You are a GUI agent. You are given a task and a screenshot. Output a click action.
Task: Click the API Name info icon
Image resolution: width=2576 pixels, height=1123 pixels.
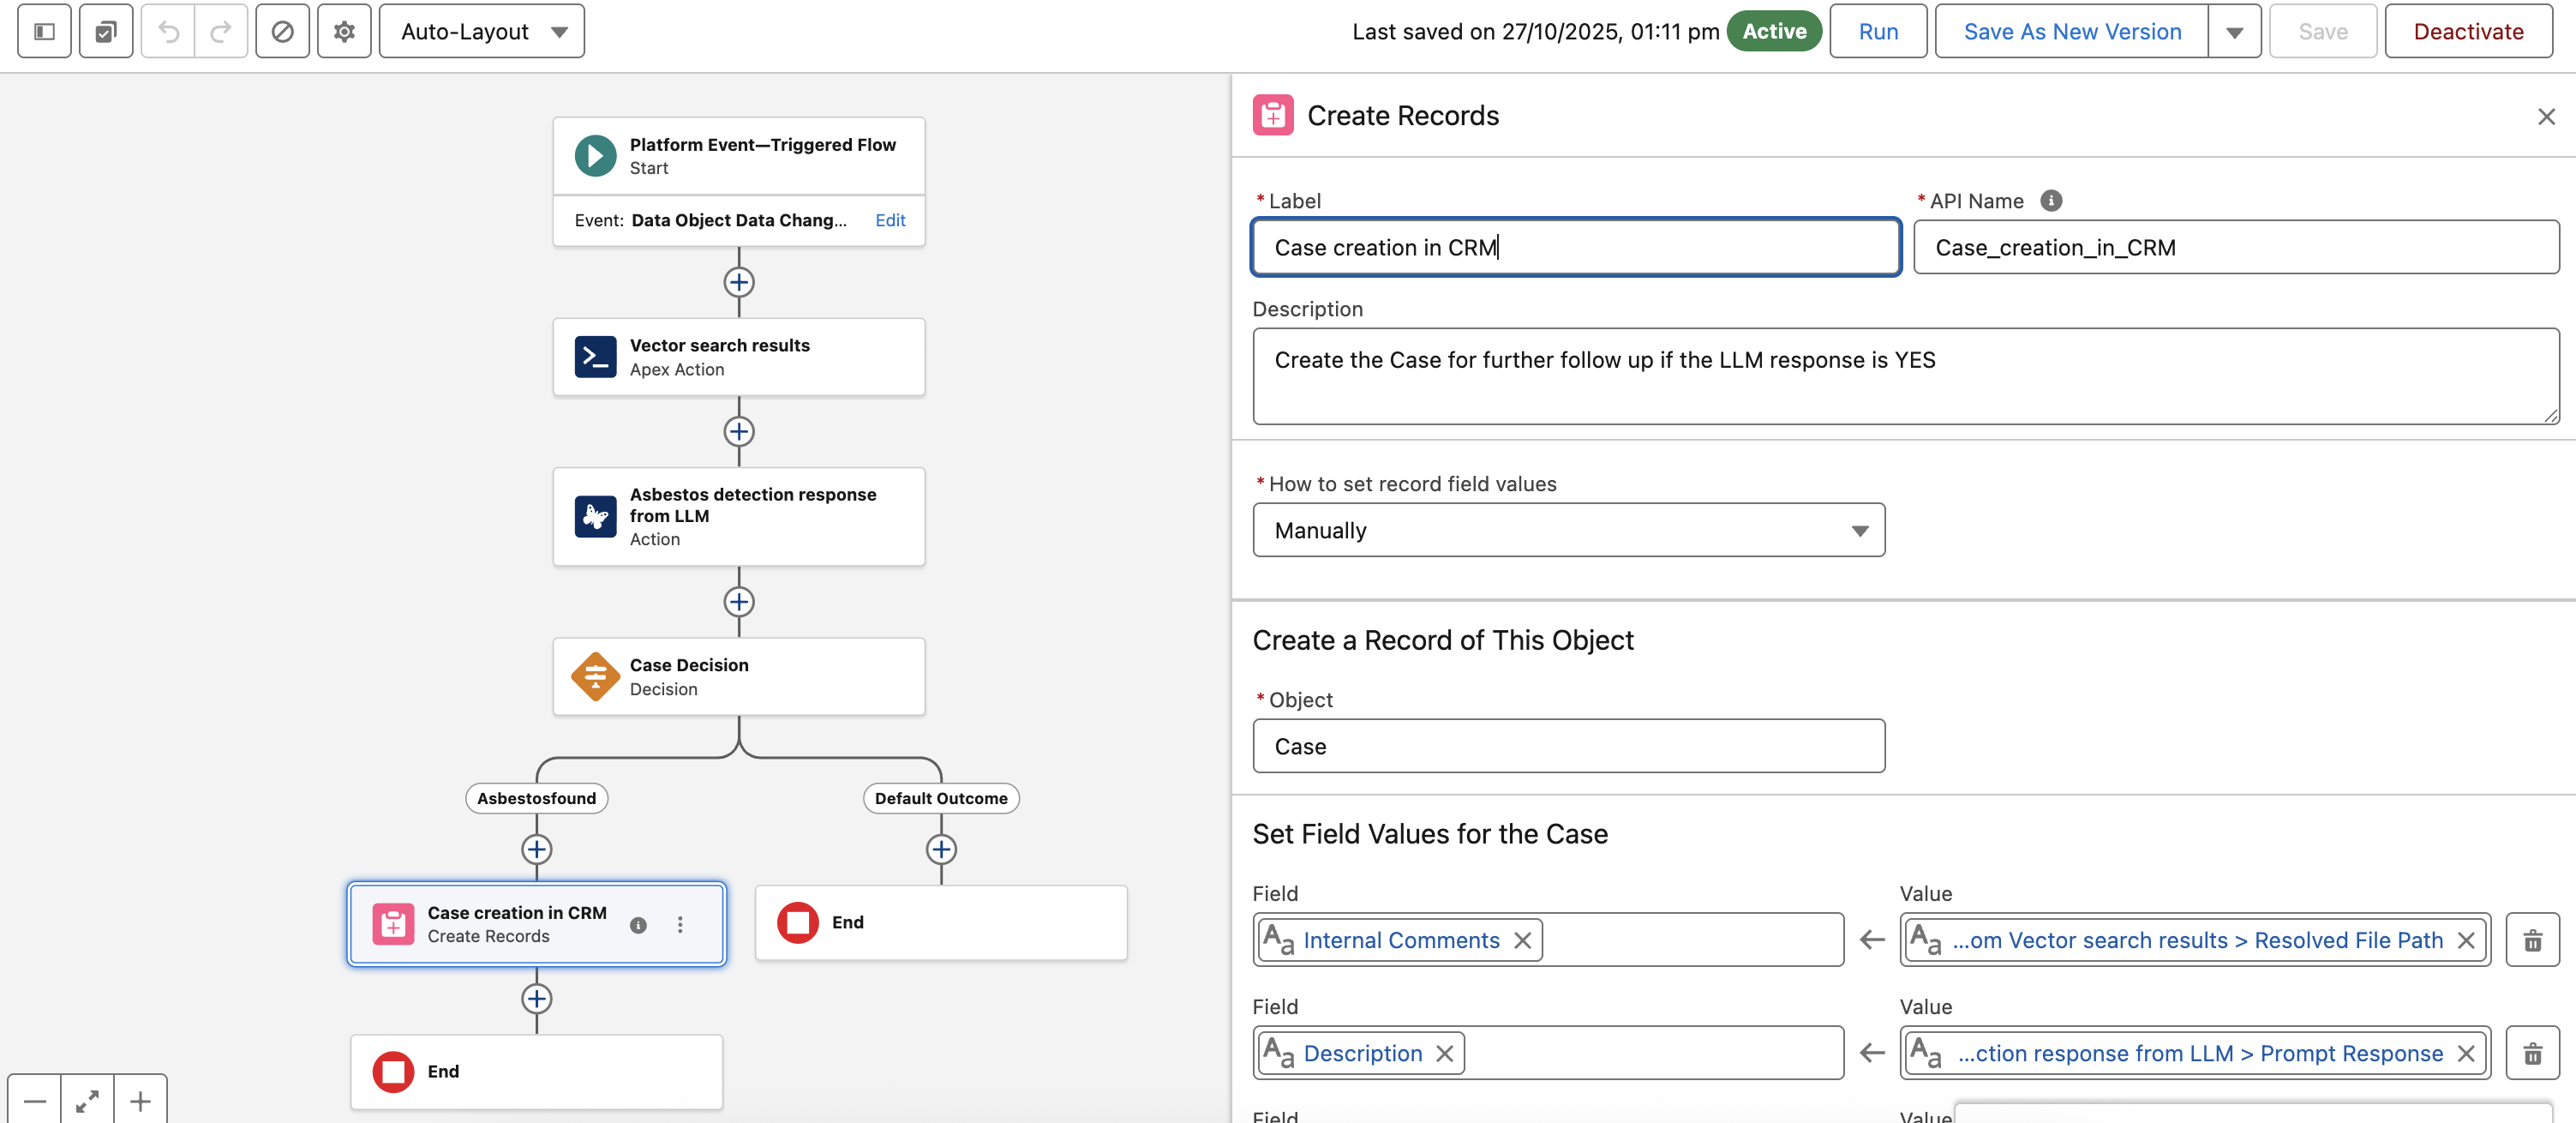tap(2051, 201)
